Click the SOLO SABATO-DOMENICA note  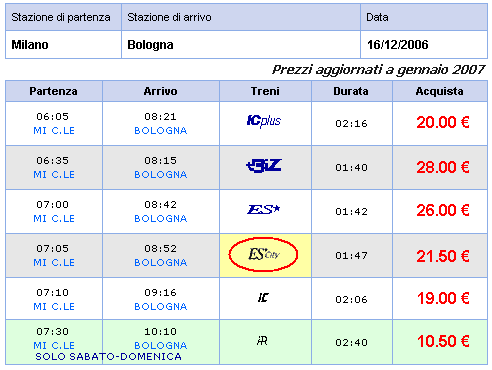click(x=109, y=357)
